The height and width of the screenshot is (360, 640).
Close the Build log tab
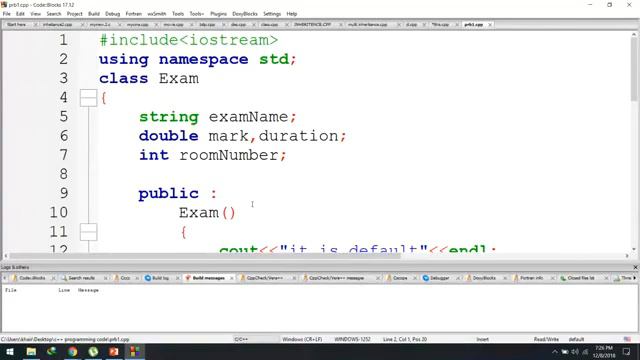[x=177, y=278]
